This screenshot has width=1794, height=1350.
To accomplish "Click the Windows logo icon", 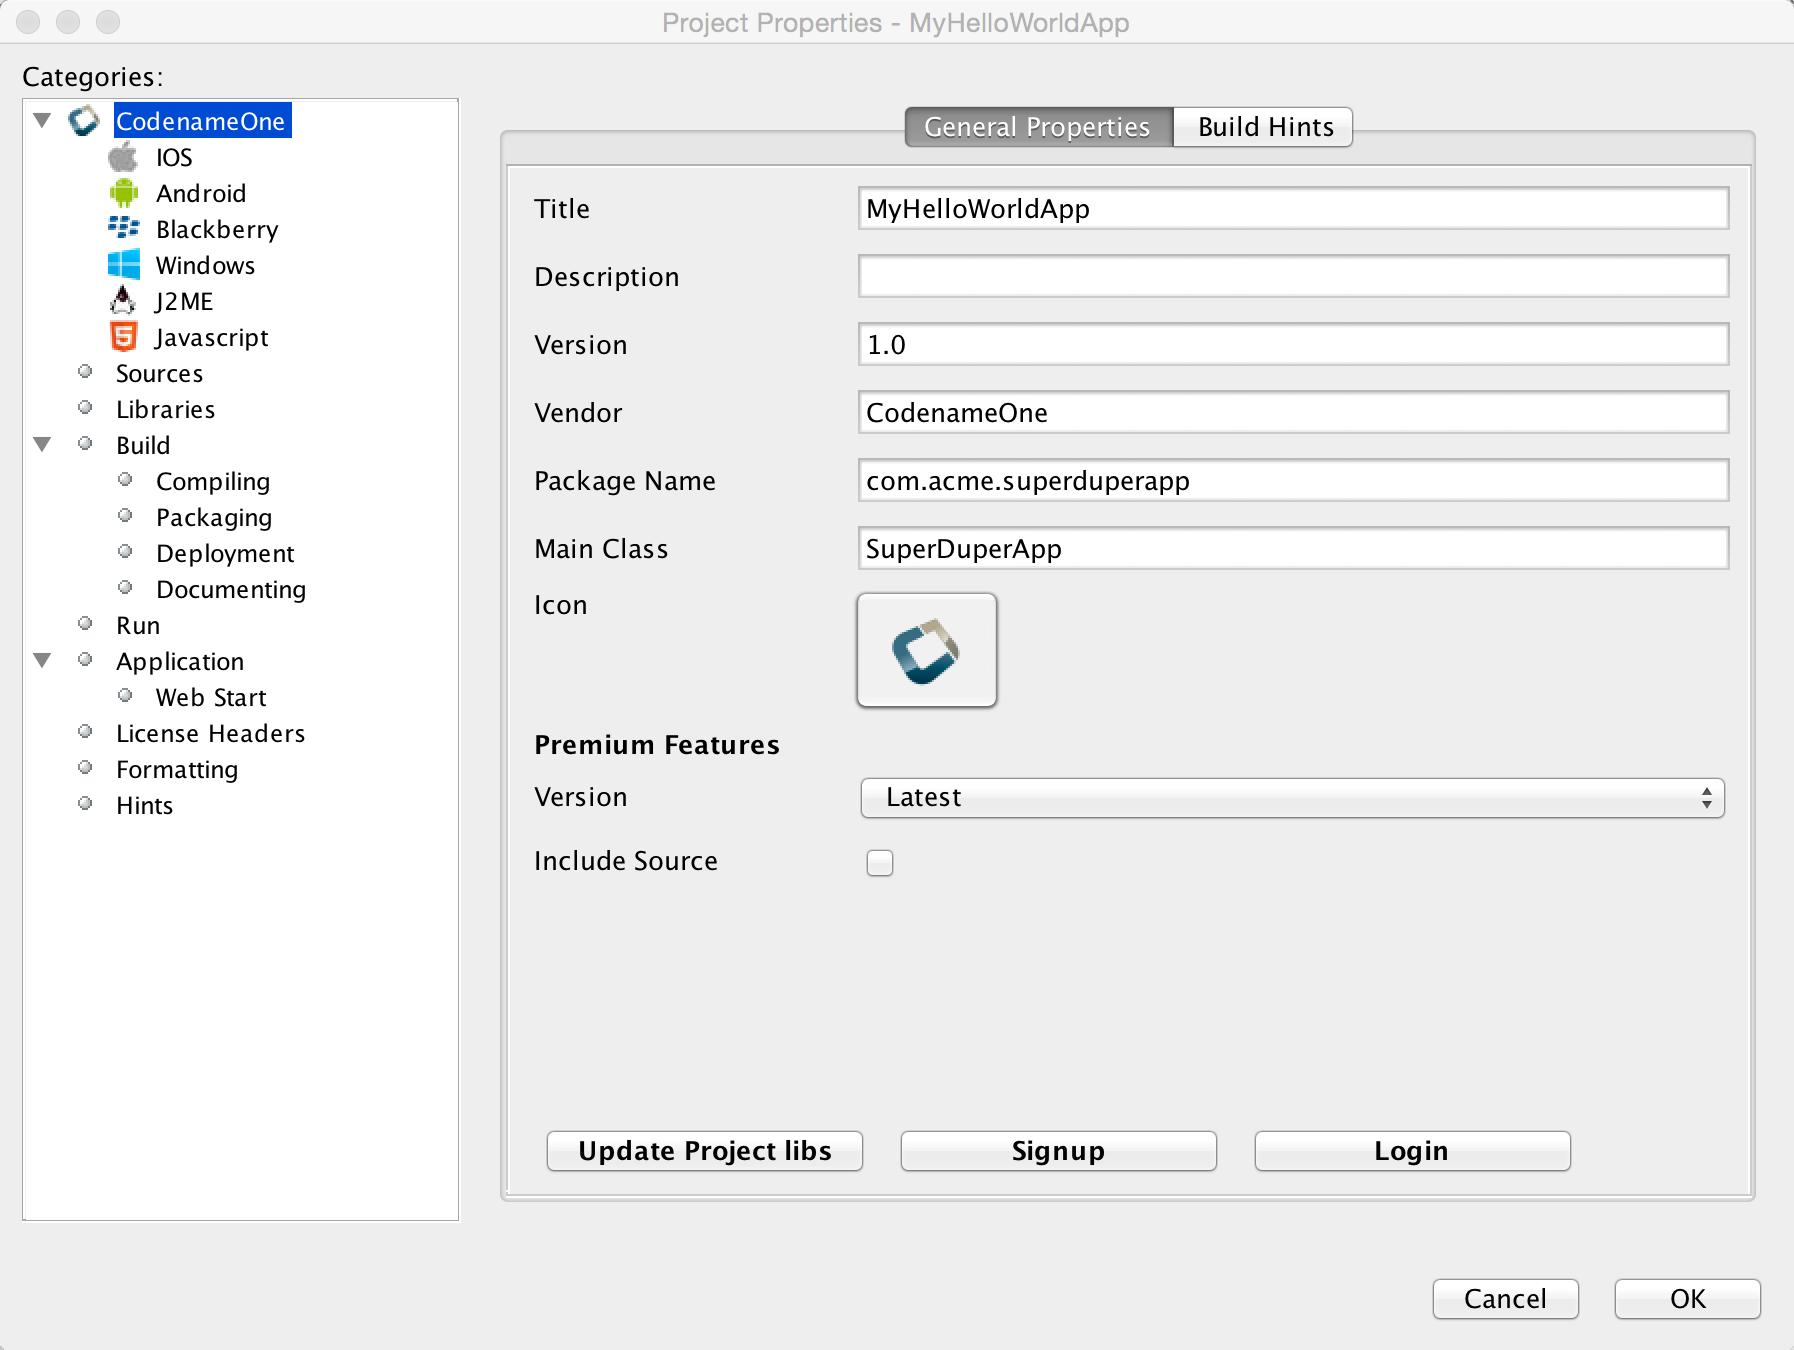I will tap(123, 264).
